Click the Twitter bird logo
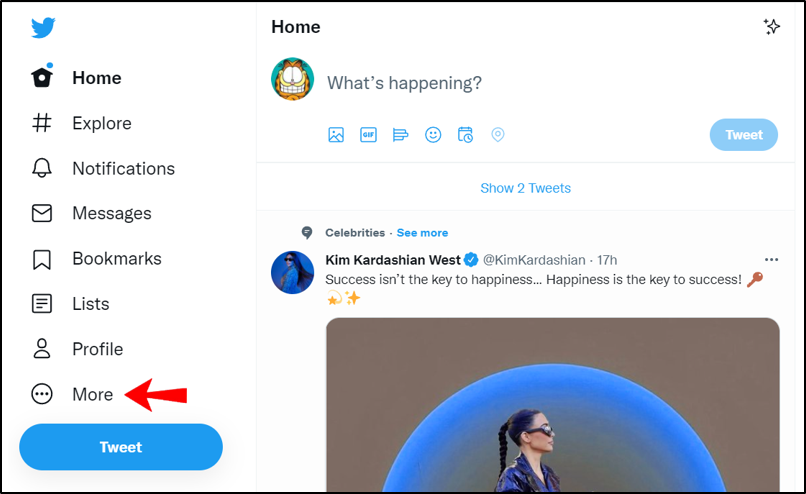Image resolution: width=806 pixels, height=494 pixels. click(x=42, y=28)
